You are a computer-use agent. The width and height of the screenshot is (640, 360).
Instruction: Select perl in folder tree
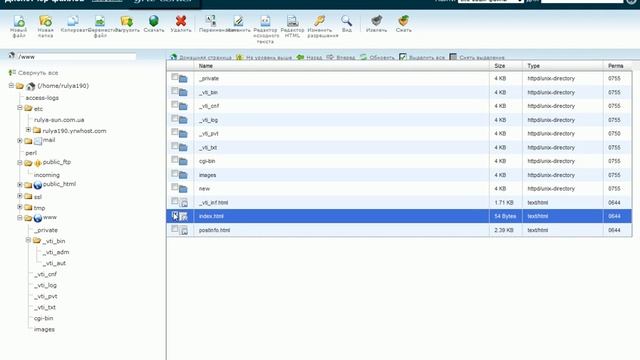click(x=31, y=153)
